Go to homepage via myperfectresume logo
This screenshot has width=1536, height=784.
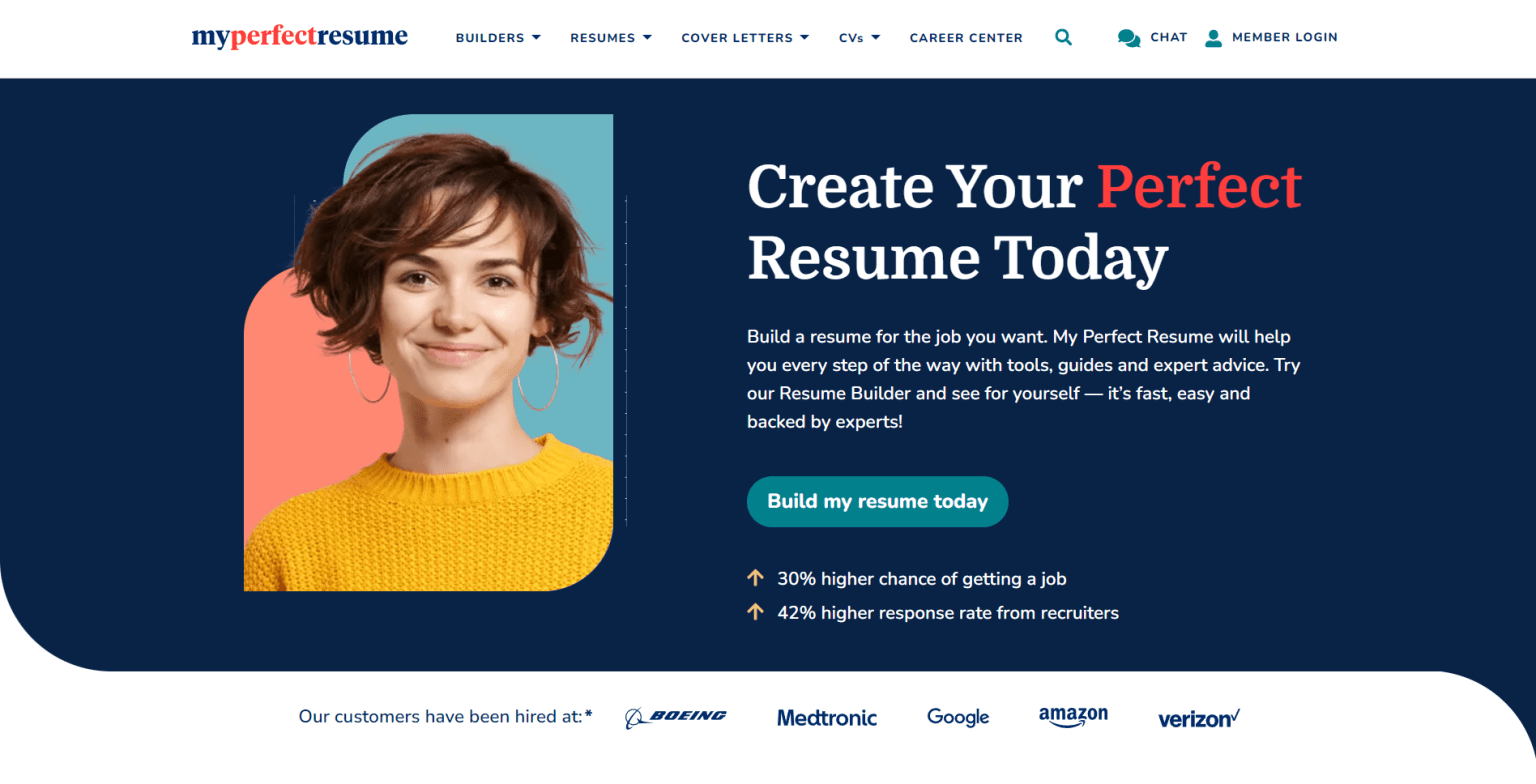300,38
